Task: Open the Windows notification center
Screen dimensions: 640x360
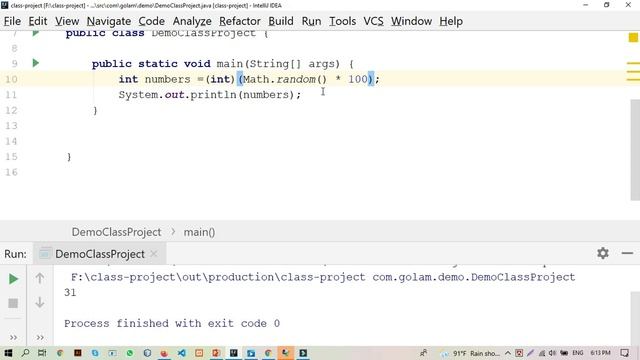Action: pos(624,353)
